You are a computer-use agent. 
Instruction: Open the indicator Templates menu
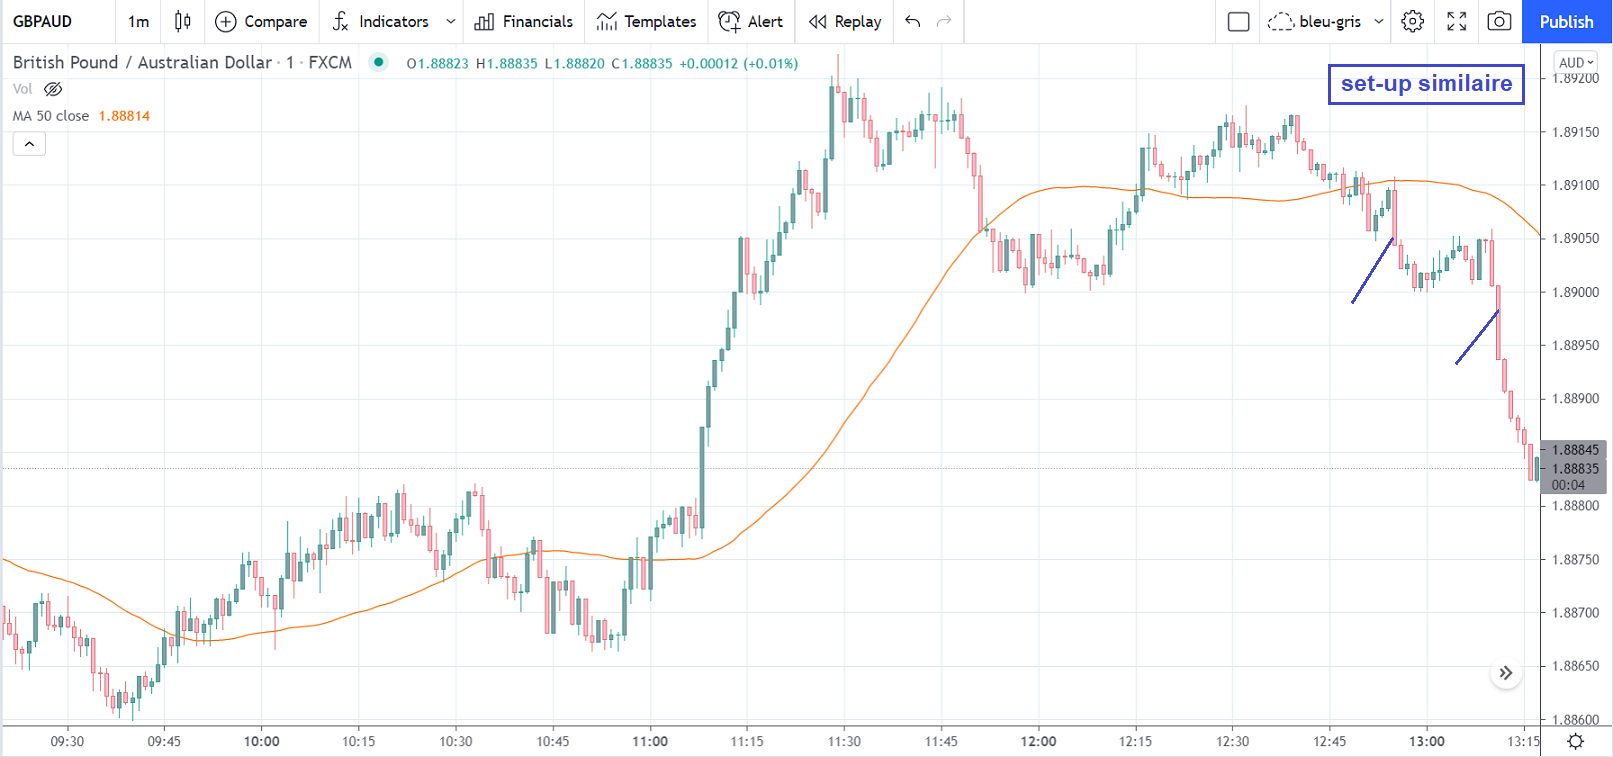coord(646,21)
